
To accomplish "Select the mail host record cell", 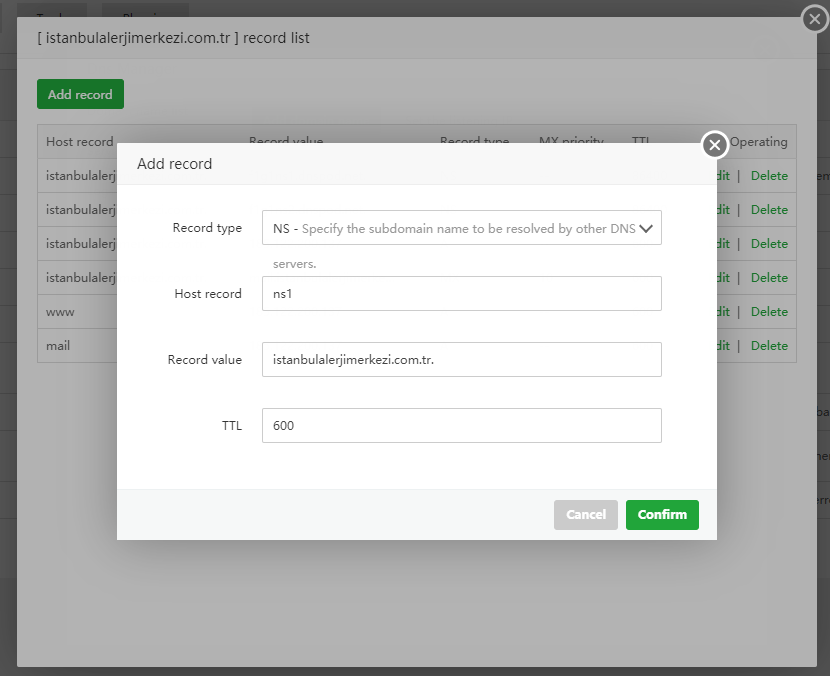I will [59, 346].
